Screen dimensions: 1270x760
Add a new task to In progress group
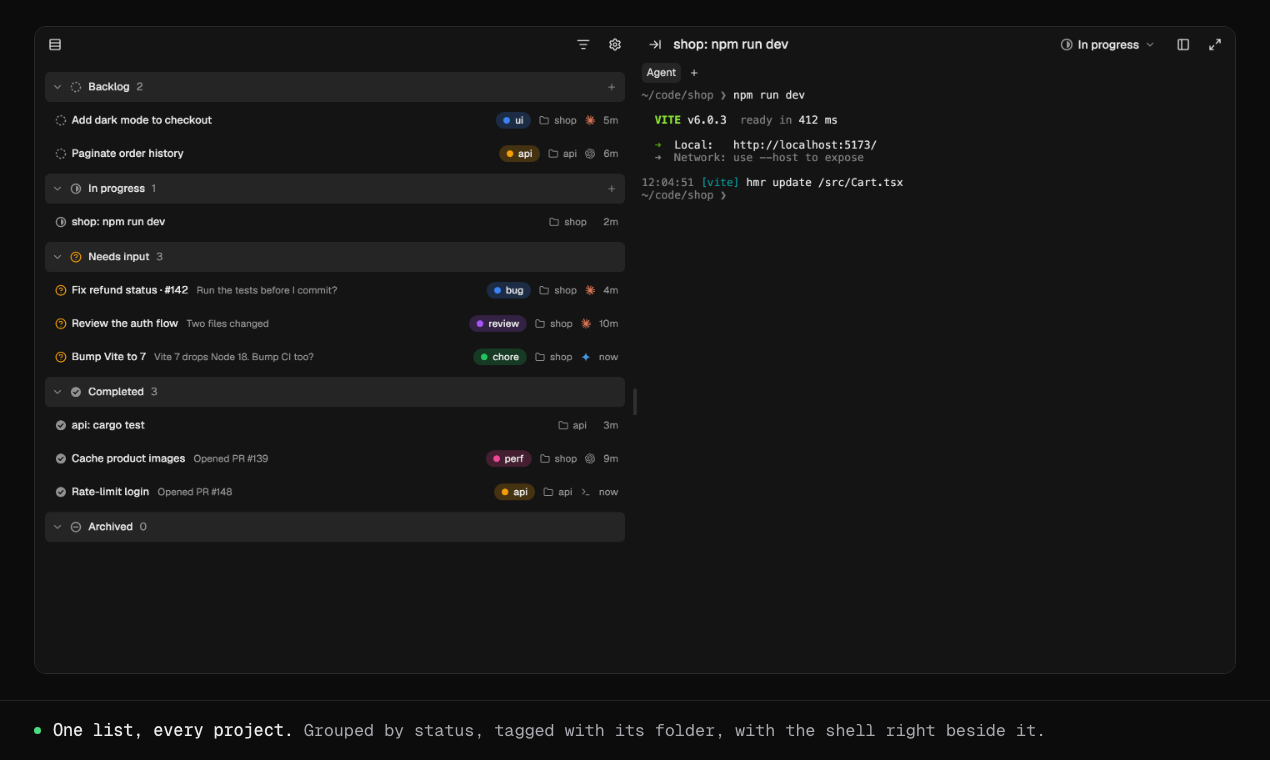612,189
